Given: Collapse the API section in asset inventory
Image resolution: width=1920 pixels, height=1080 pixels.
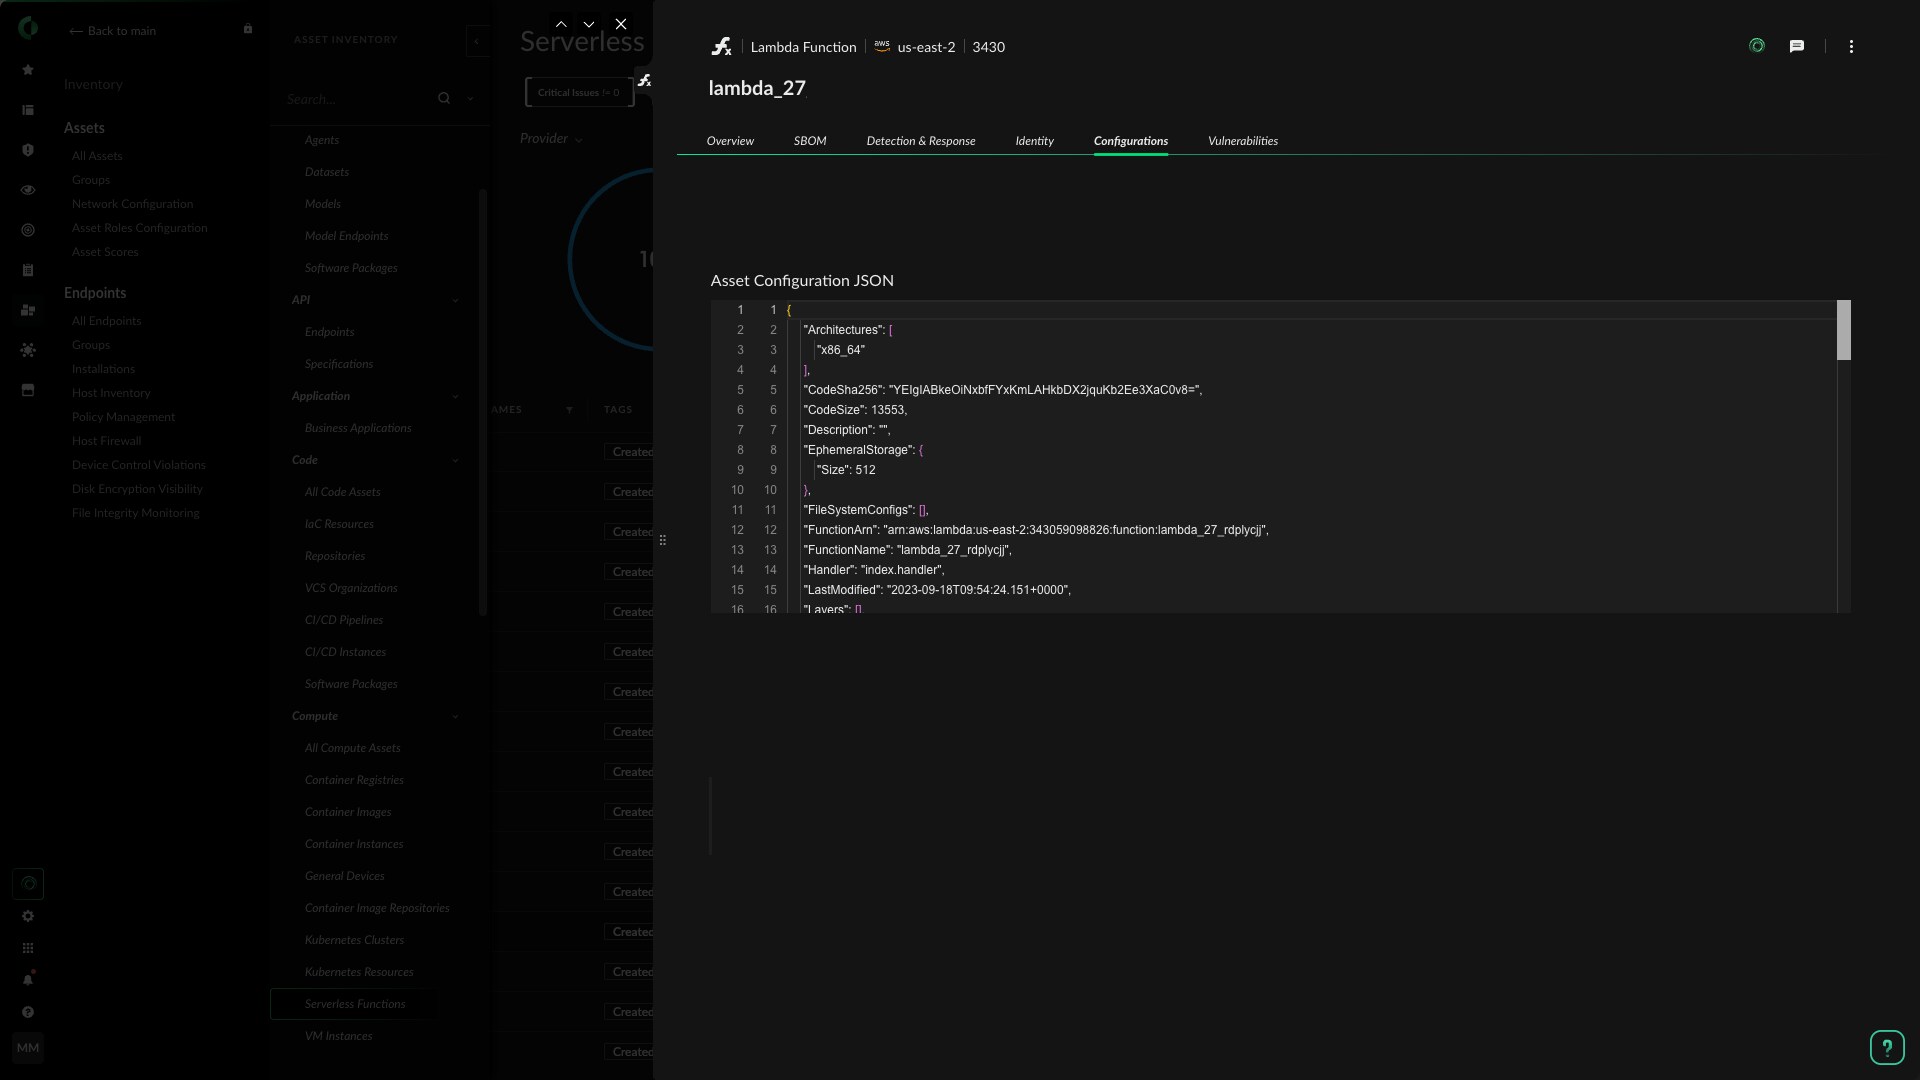Looking at the screenshot, I should pyautogui.click(x=455, y=300).
